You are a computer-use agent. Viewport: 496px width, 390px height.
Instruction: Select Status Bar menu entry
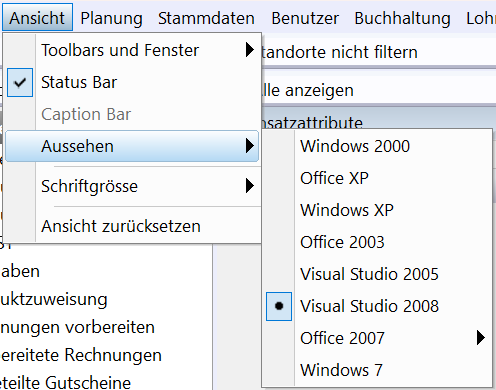point(132,82)
